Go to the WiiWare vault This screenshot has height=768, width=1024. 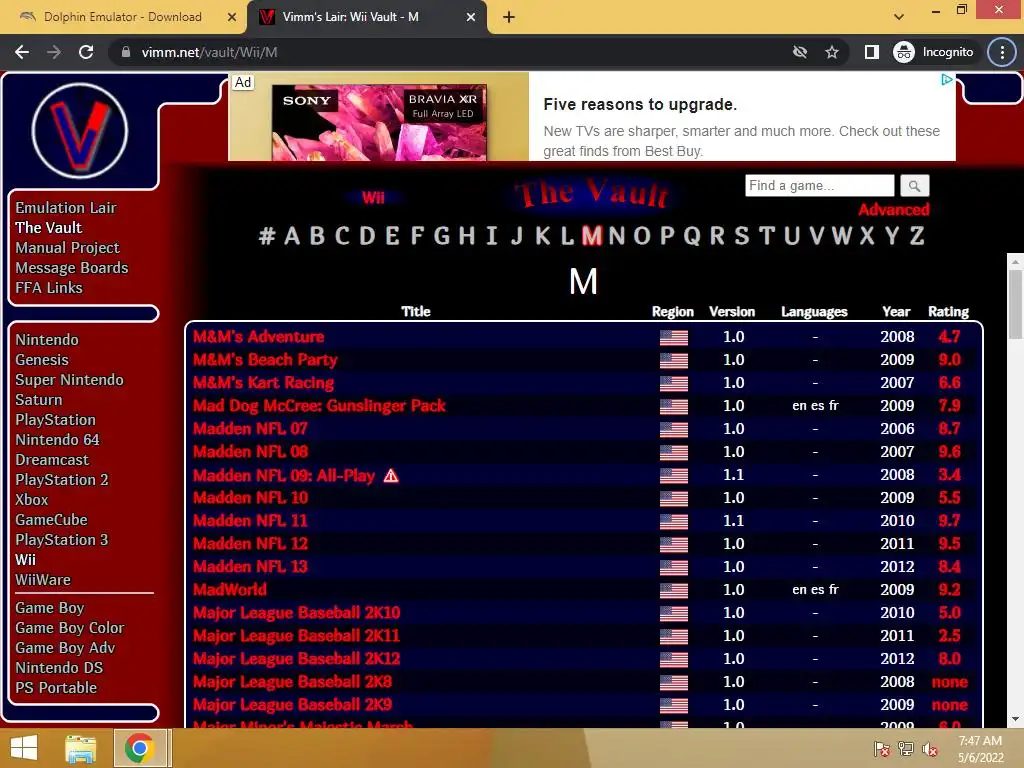click(x=43, y=580)
